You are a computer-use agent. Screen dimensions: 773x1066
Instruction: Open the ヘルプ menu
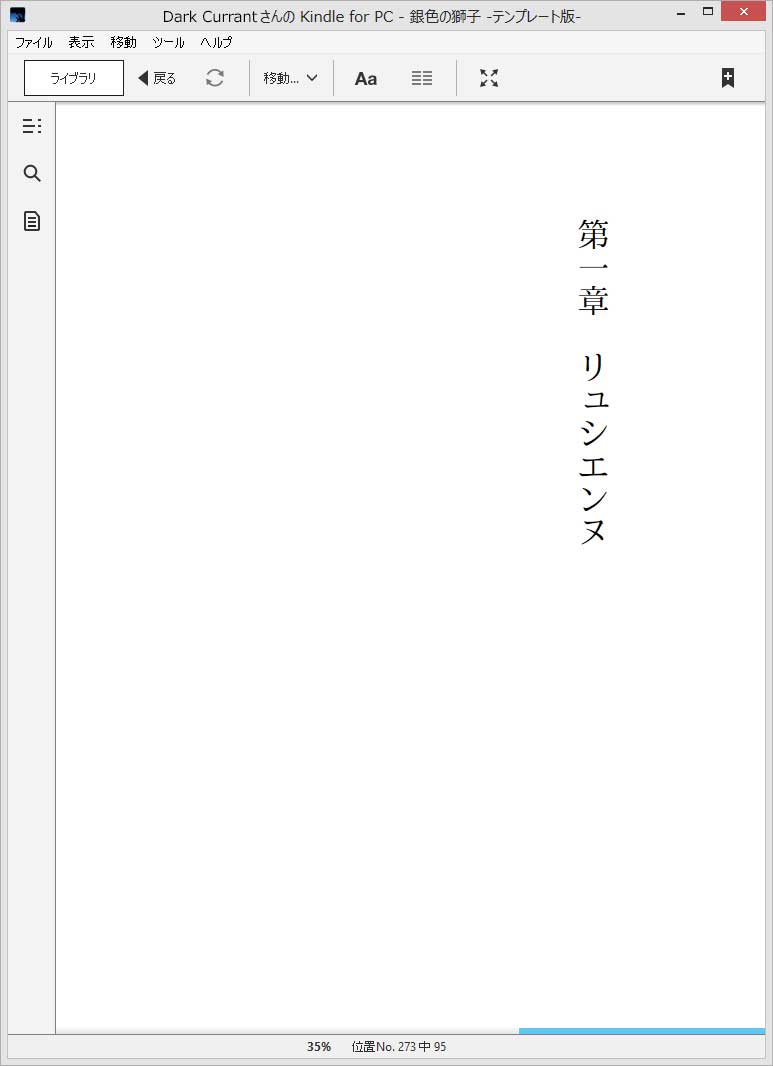point(216,42)
